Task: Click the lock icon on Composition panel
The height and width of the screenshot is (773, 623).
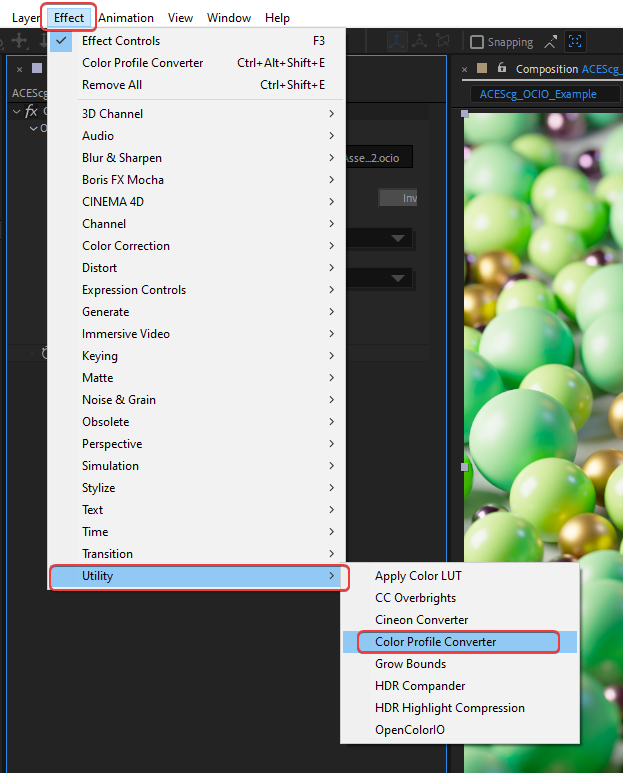Action: [502, 69]
